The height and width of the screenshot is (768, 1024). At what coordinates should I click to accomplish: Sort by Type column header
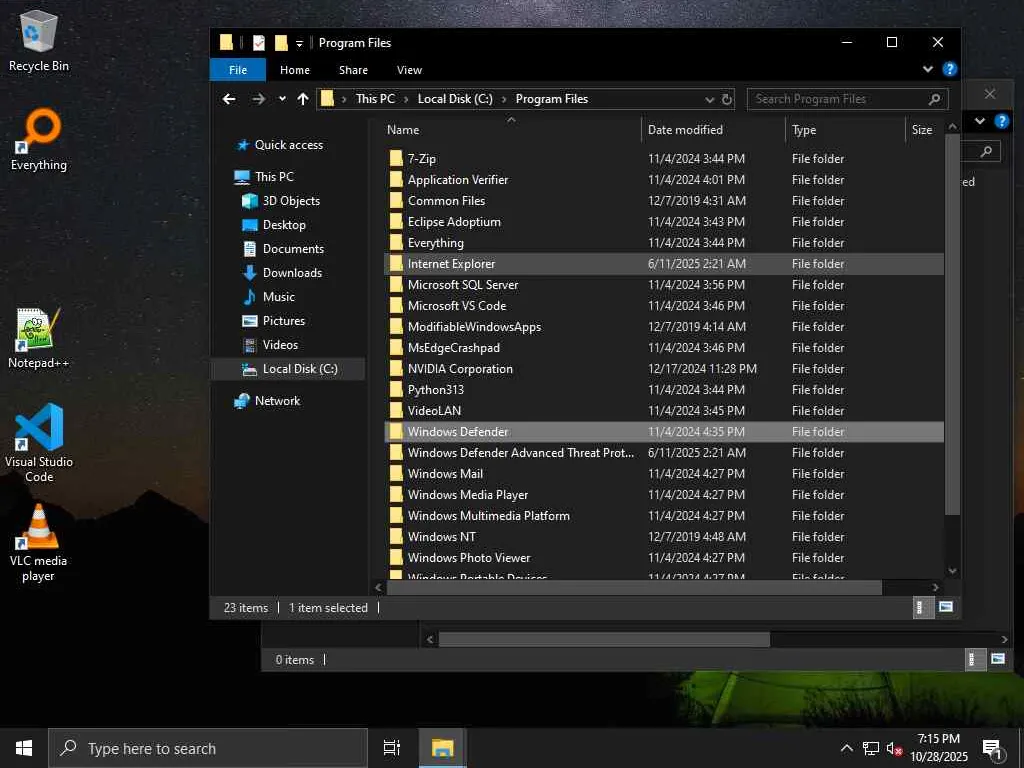pos(845,129)
